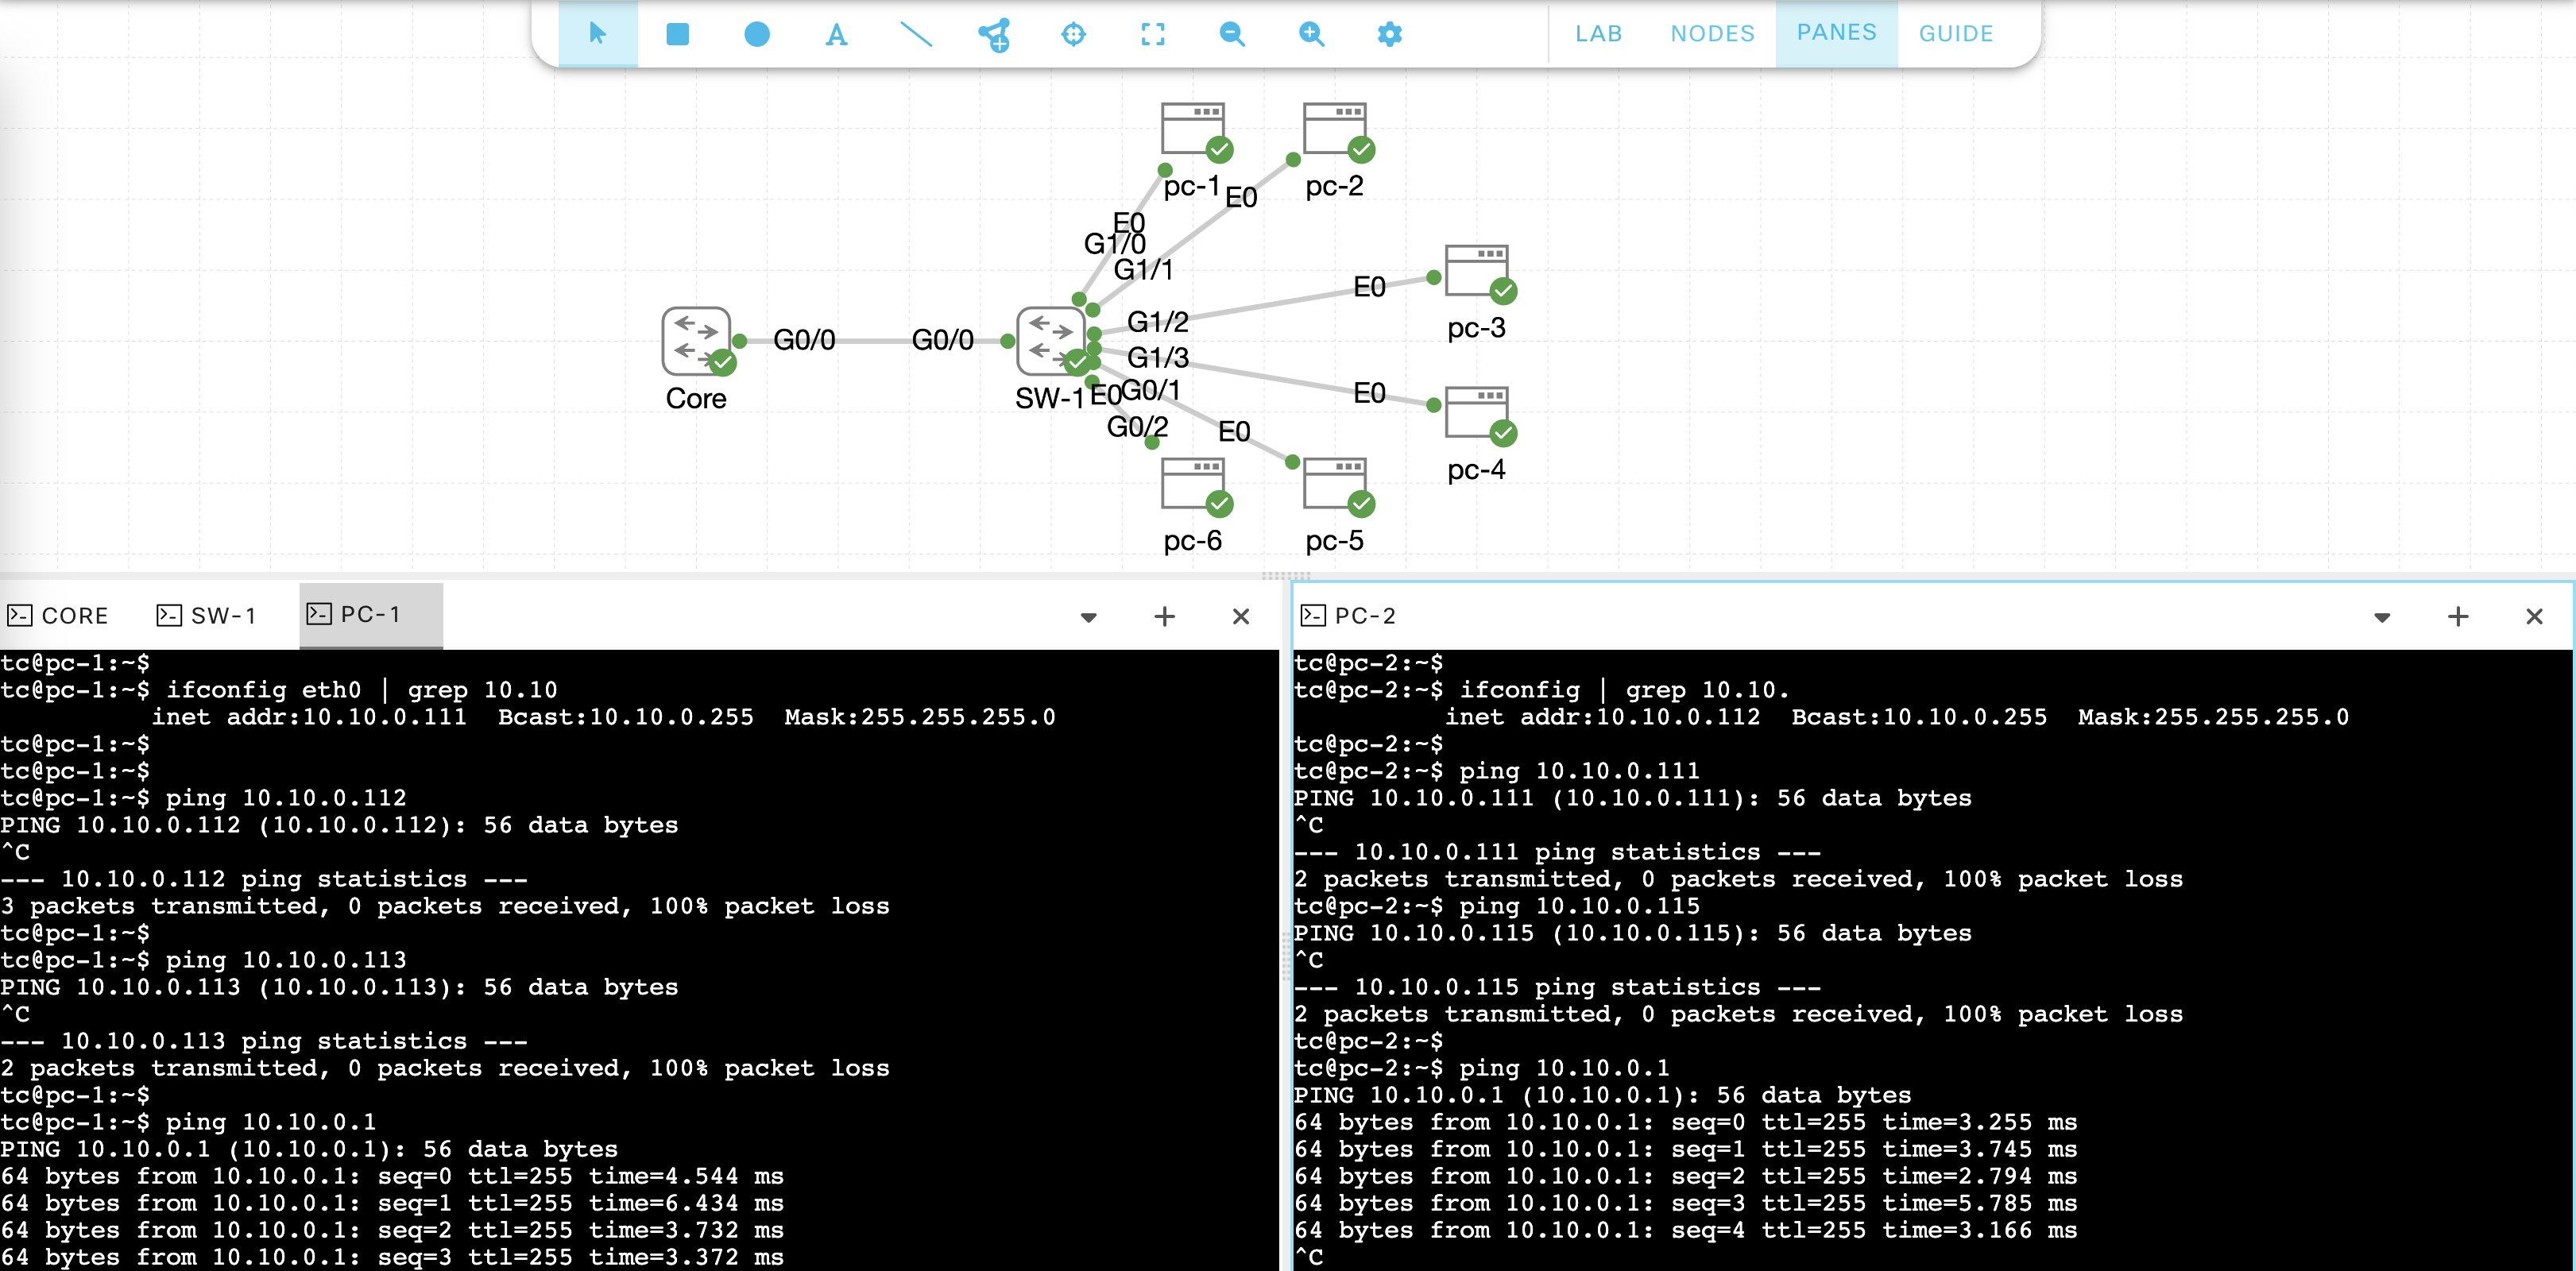Screen dimensions: 2576x1271
Task: Add a tab to left pane
Action: click(1164, 616)
